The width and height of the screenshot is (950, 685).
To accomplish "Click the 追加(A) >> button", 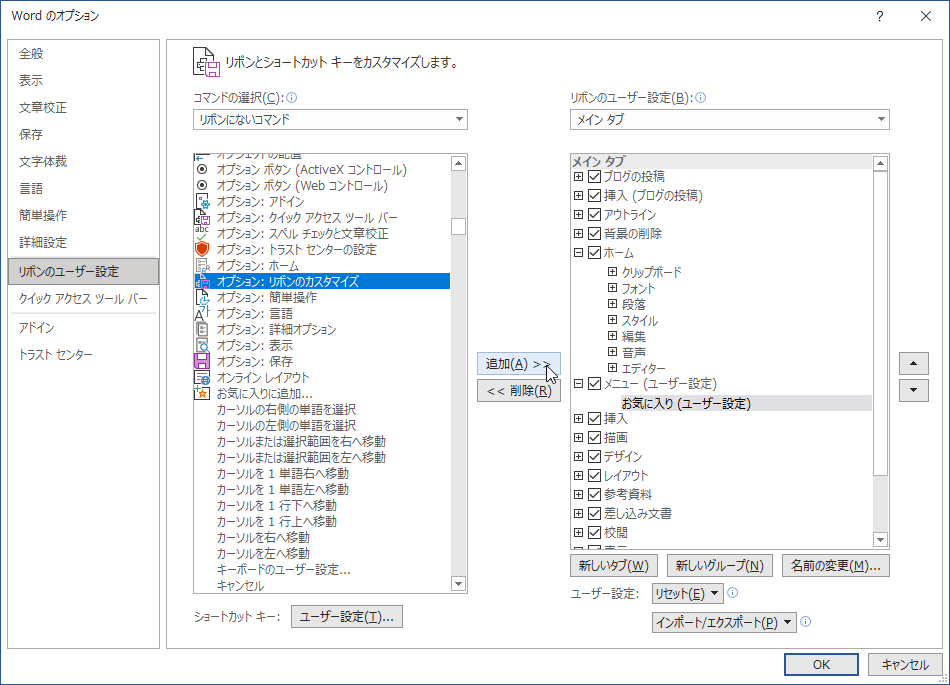I will pyautogui.click(x=519, y=363).
